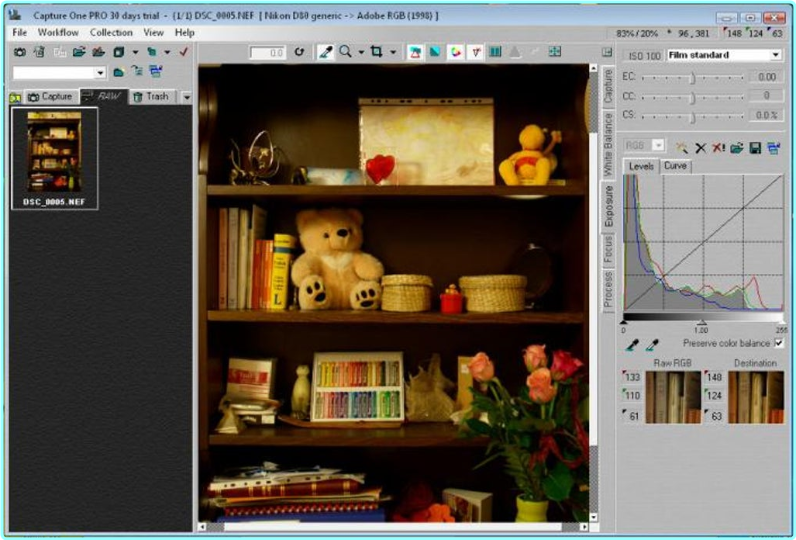
Task: Click the rotation angle input field
Action: click(268, 52)
